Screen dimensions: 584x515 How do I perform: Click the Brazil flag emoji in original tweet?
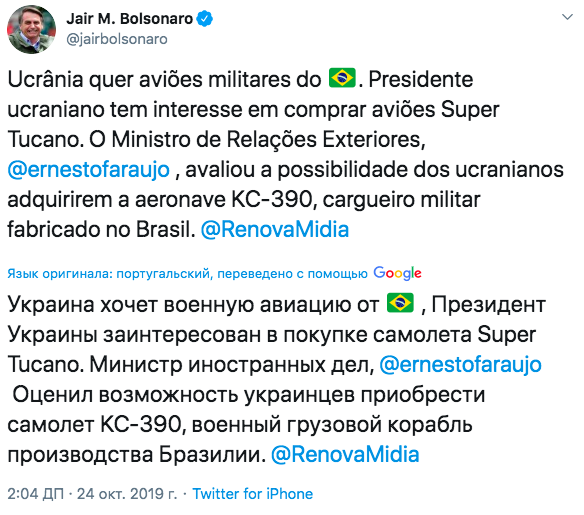pyautogui.click(x=342, y=78)
